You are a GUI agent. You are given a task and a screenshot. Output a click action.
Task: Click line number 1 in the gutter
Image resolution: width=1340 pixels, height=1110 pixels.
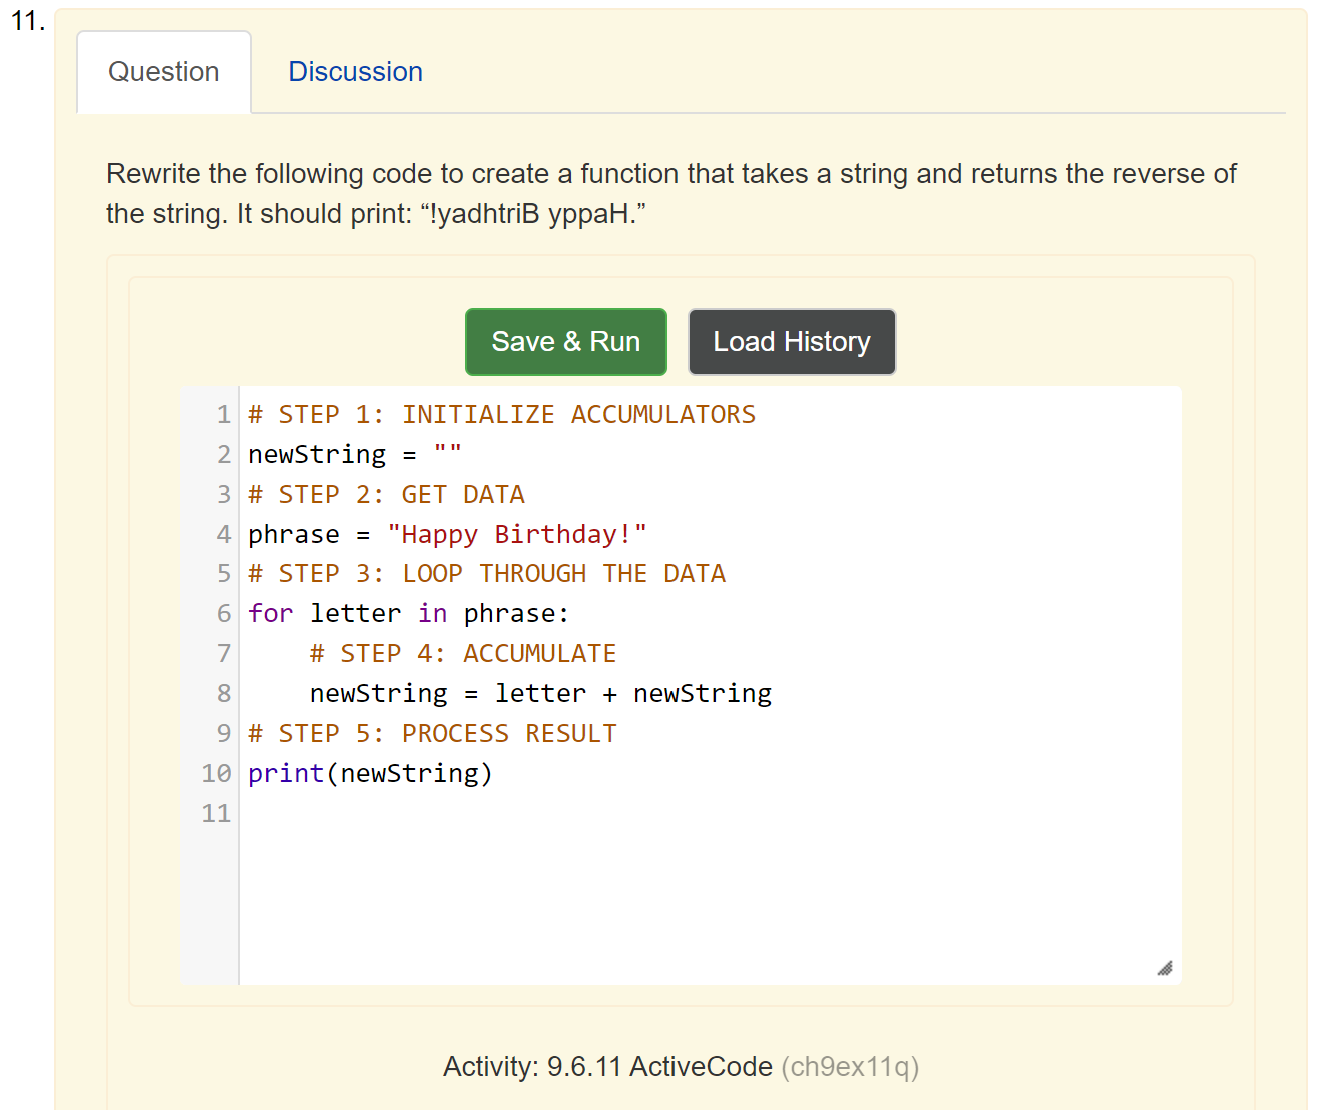[222, 414]
